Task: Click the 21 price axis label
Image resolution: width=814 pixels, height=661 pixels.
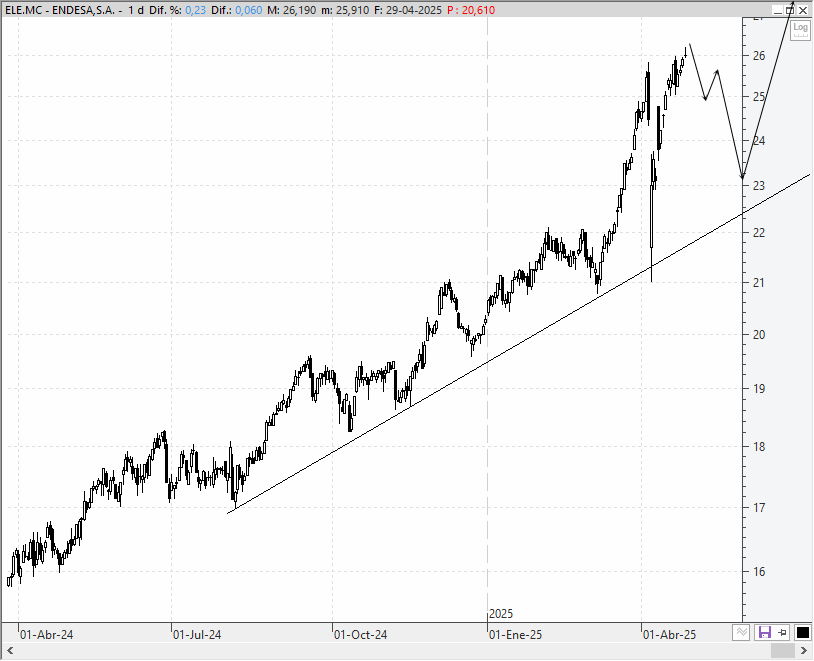Action: (759, 282)
